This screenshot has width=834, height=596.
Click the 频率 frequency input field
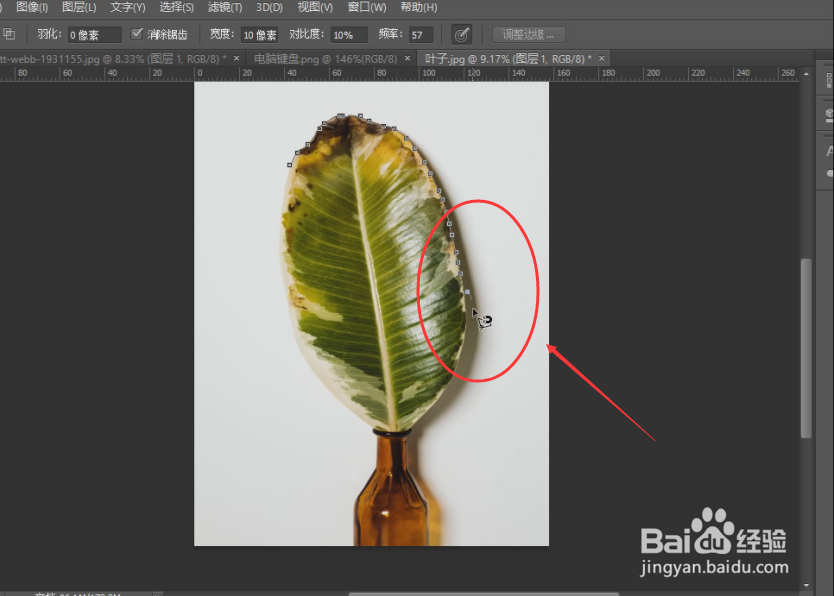pyautogui.click(x=421, y=35)
